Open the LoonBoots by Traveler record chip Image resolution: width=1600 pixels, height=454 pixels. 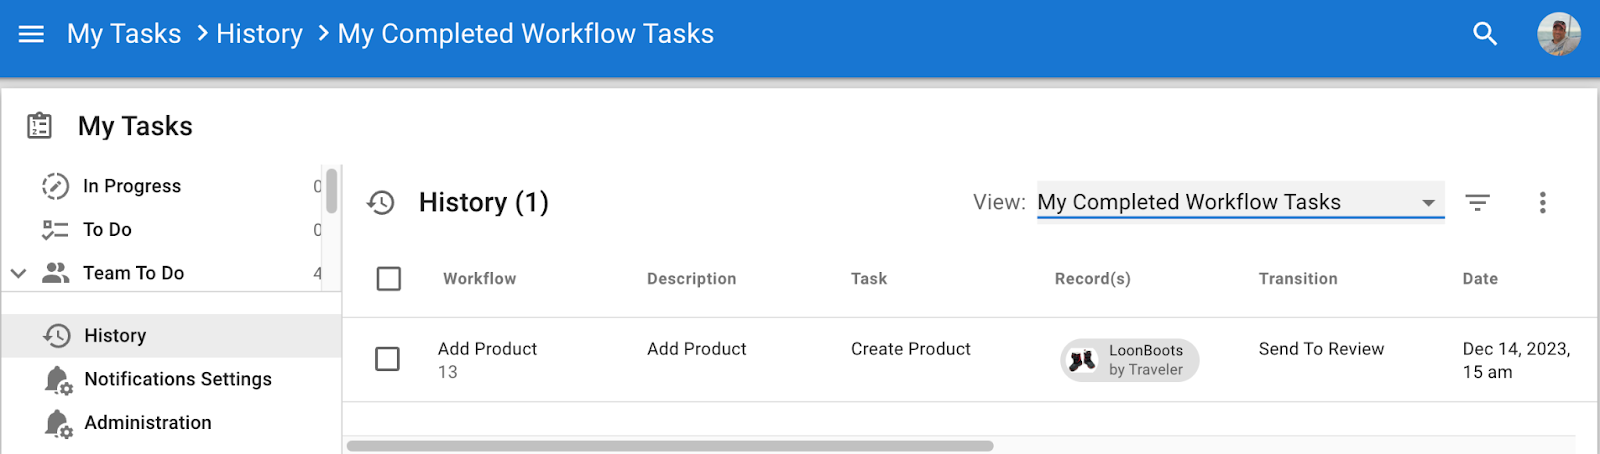click(x=1130, y=360)
